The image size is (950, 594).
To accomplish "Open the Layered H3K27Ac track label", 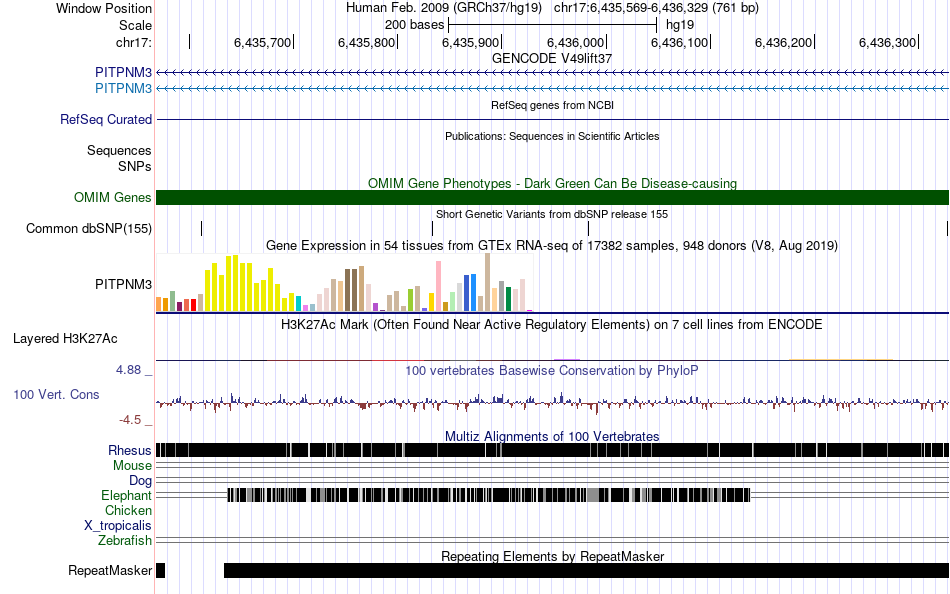I will (x=65, y=339).
